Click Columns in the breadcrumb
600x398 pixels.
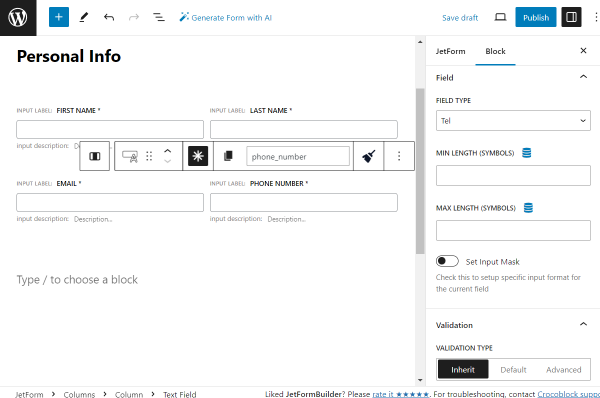pyautogui.click(x=79, y=394)
